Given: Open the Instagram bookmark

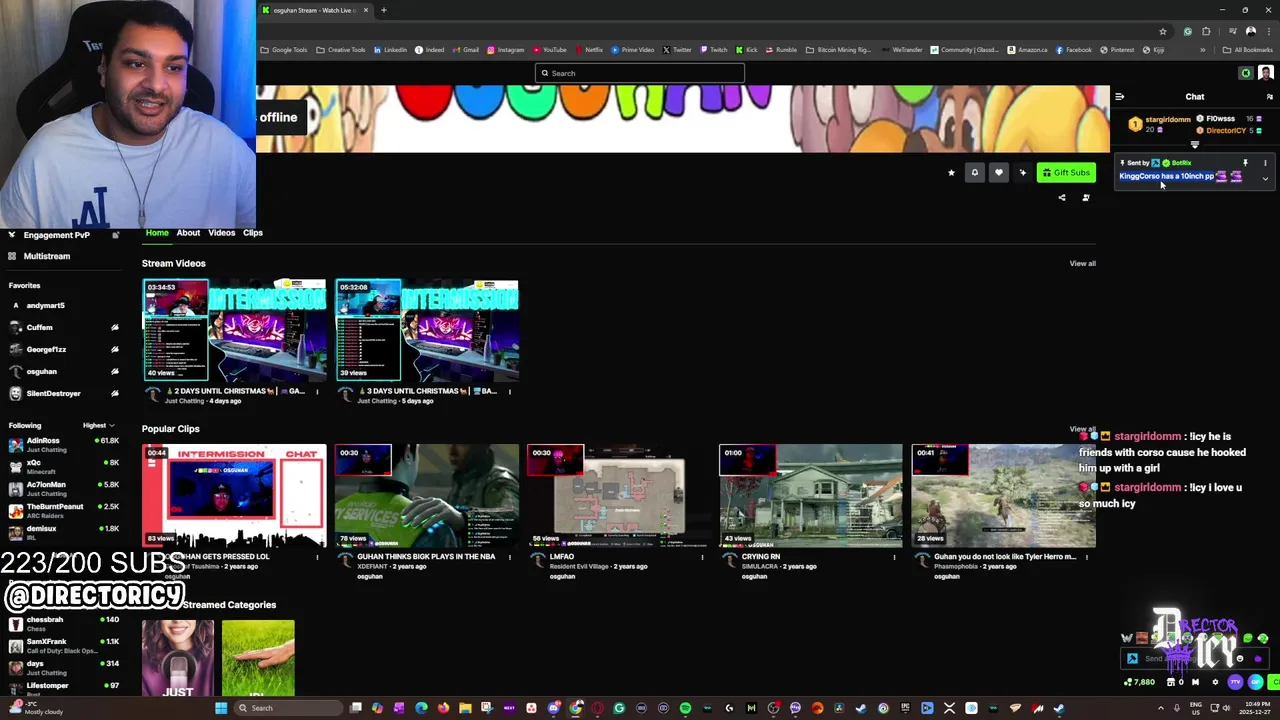Looking at the screenshot, I should pos(506,50).
